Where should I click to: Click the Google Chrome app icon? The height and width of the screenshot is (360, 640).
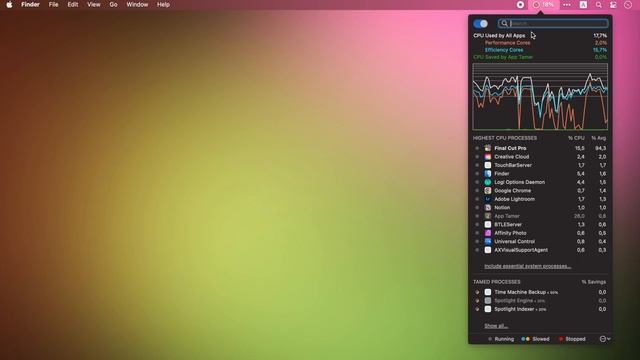pyautogui.click(x=488, y=191)
